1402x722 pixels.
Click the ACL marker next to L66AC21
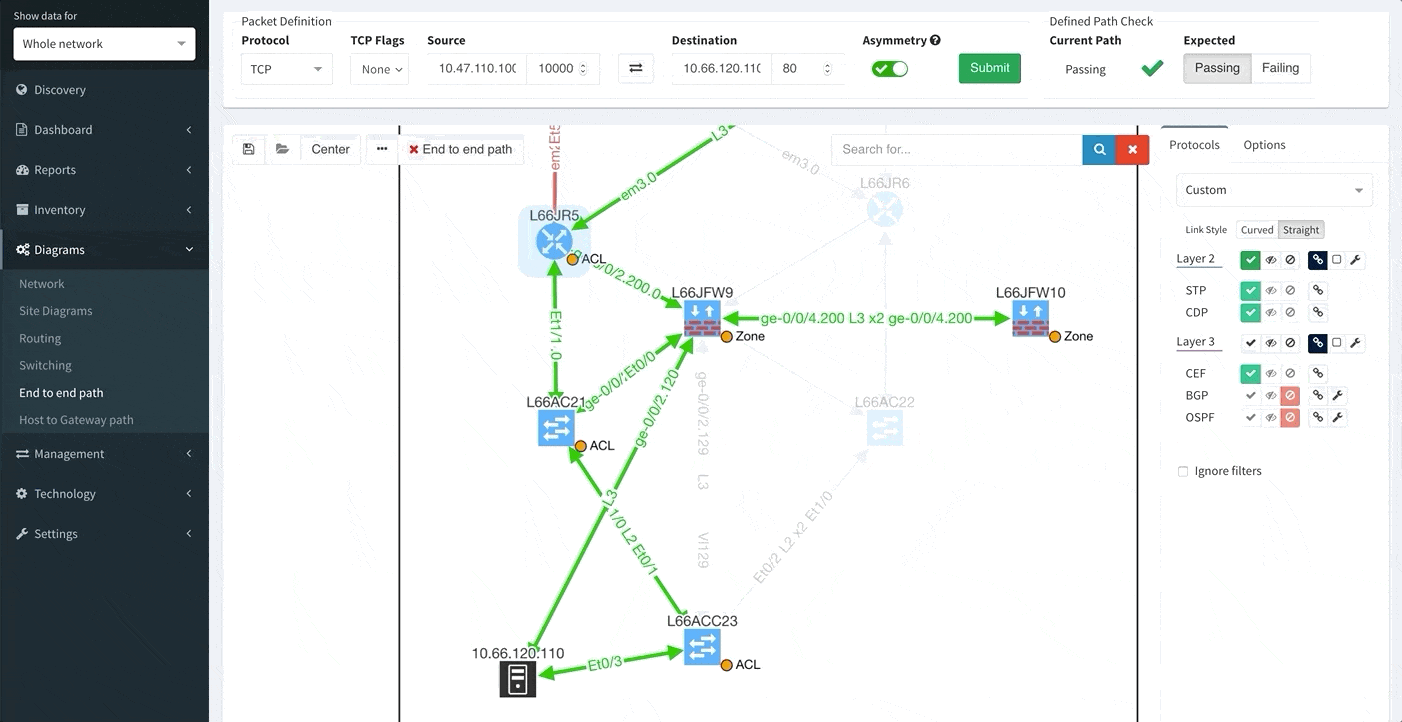579,446
